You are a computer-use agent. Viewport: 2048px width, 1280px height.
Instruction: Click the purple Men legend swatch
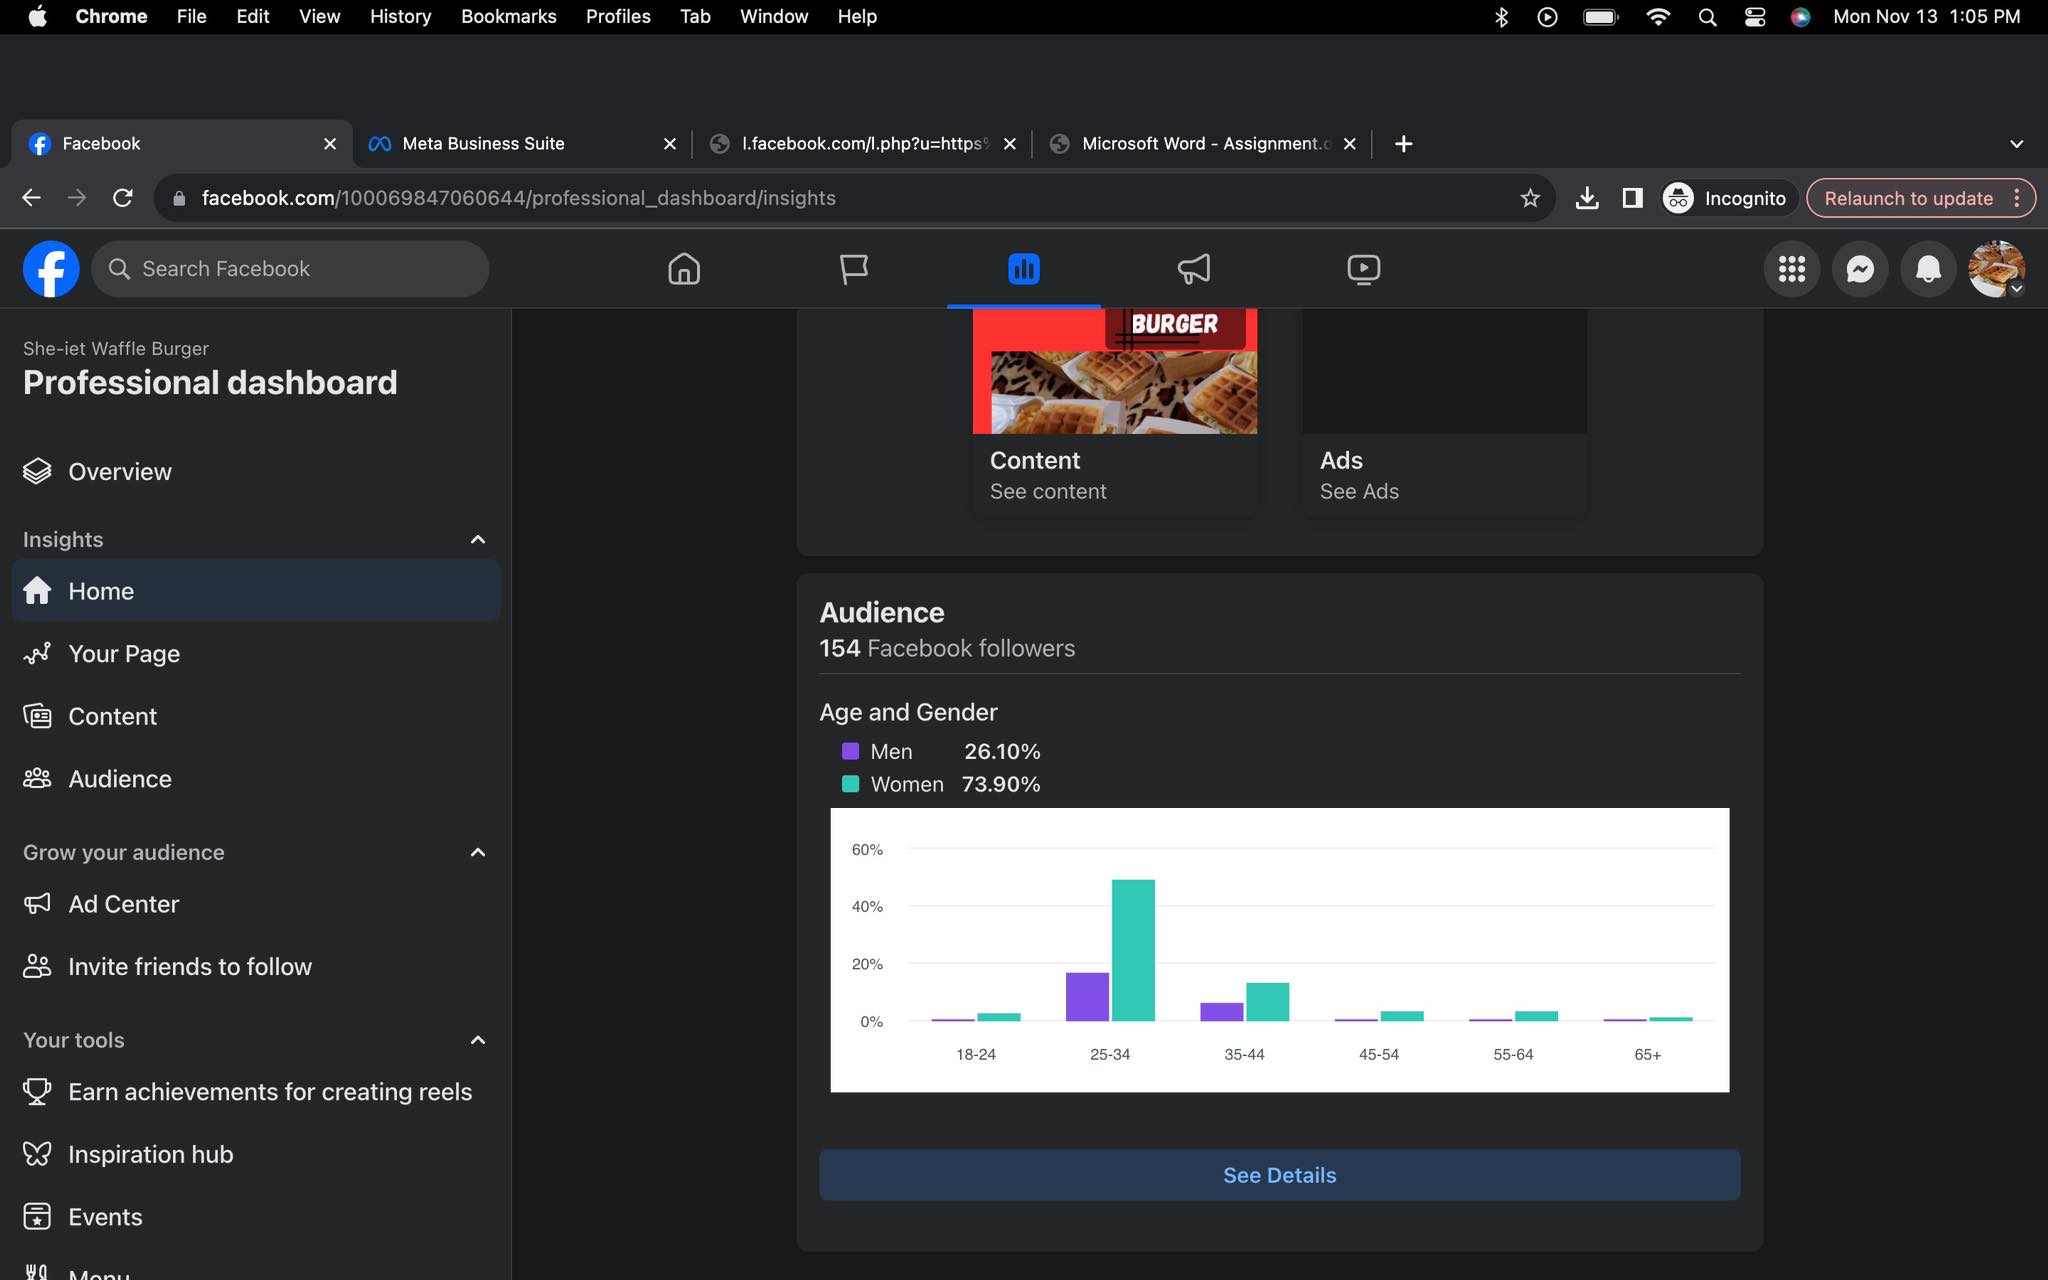[851, 751]
